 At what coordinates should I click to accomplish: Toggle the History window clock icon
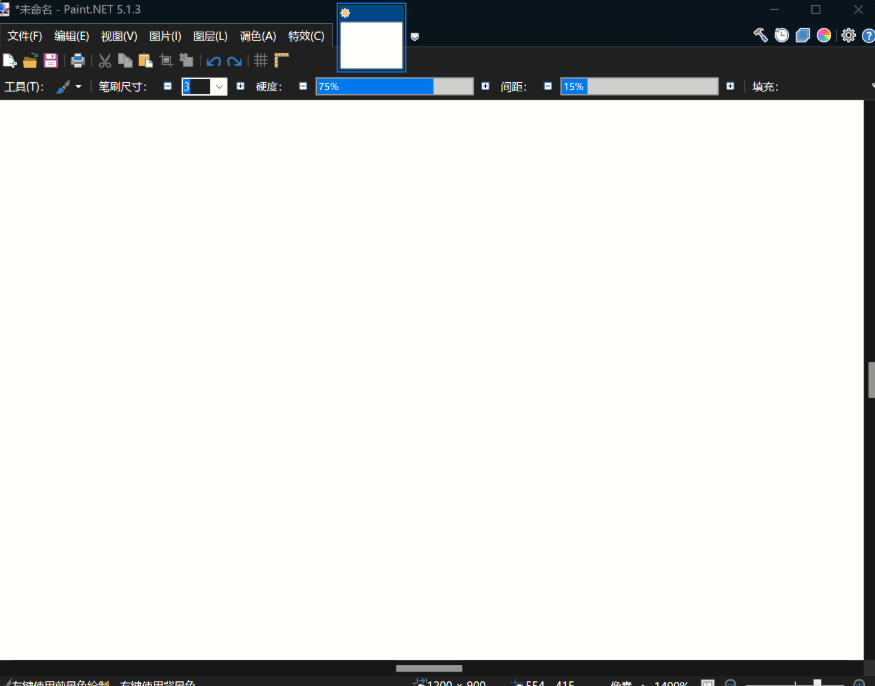[x=781, y=35]
